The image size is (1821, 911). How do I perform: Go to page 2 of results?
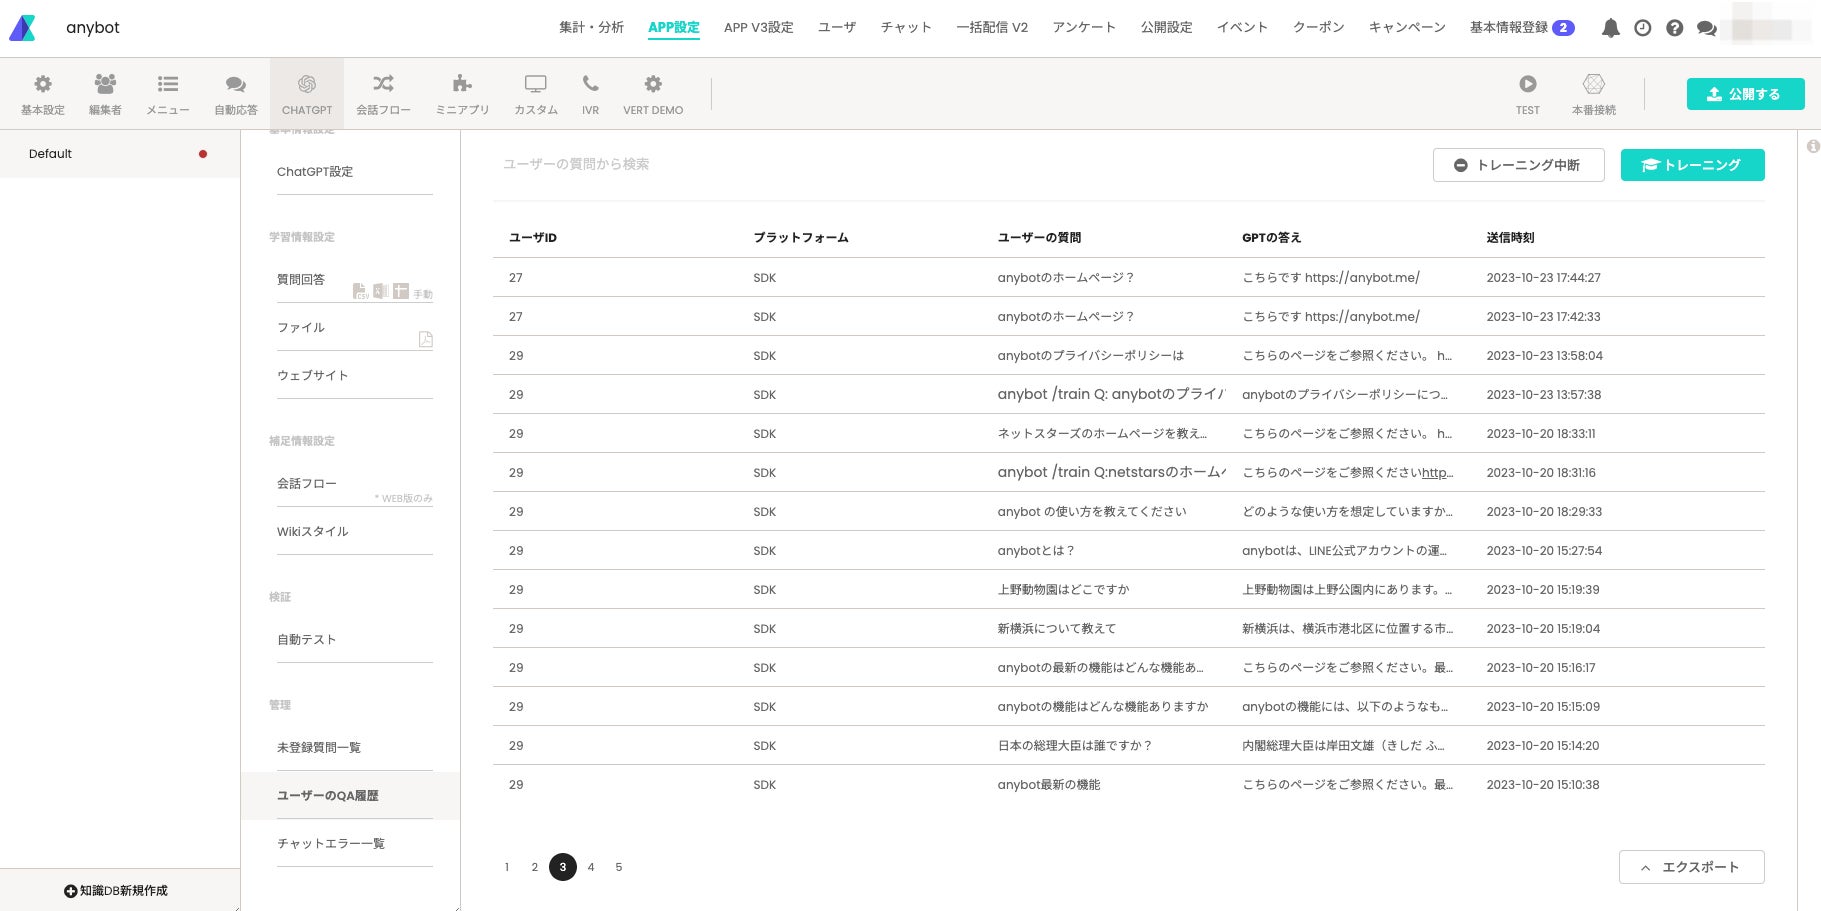tap(535, 867)
